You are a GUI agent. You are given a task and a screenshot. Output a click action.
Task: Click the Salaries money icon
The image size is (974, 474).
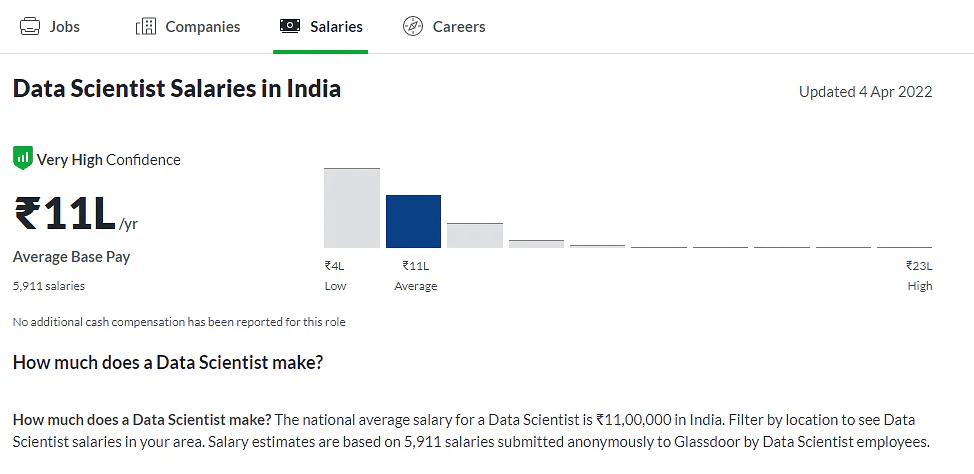click(x=290, y=27)
